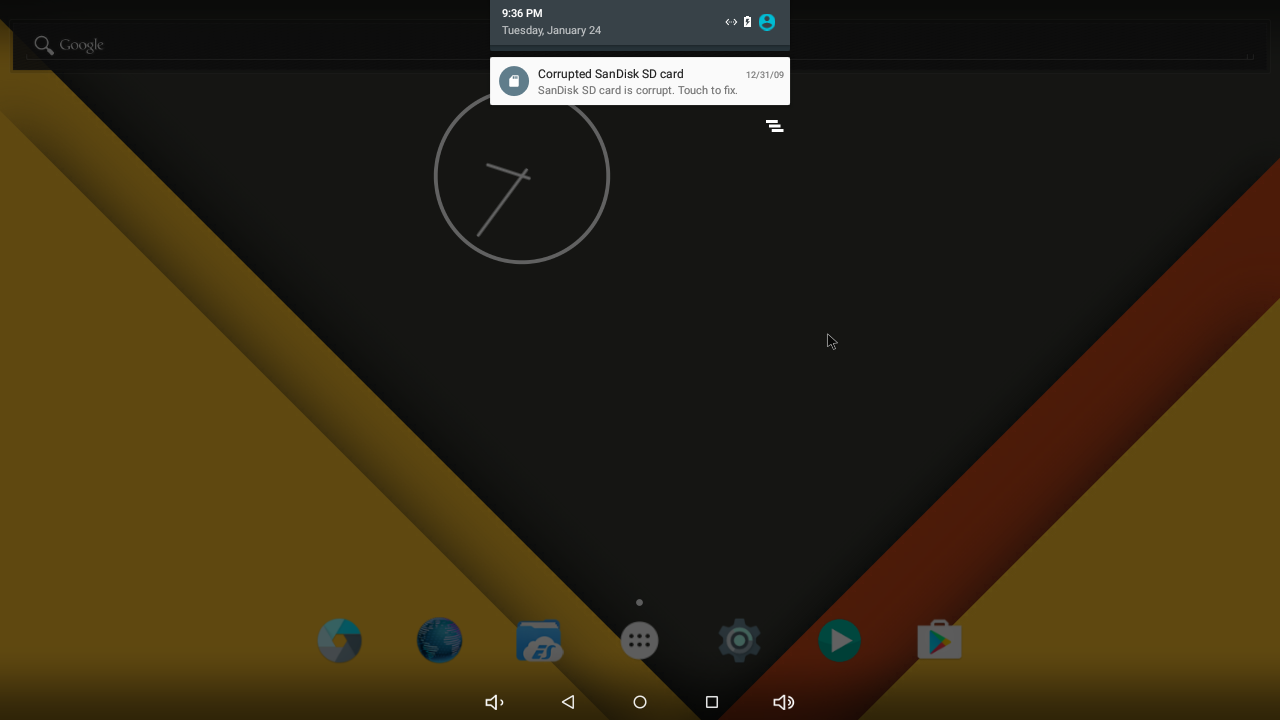This screenshot has height=720, width=1280.
Task: Tap the battery charging icon
Action: (747, 22)
